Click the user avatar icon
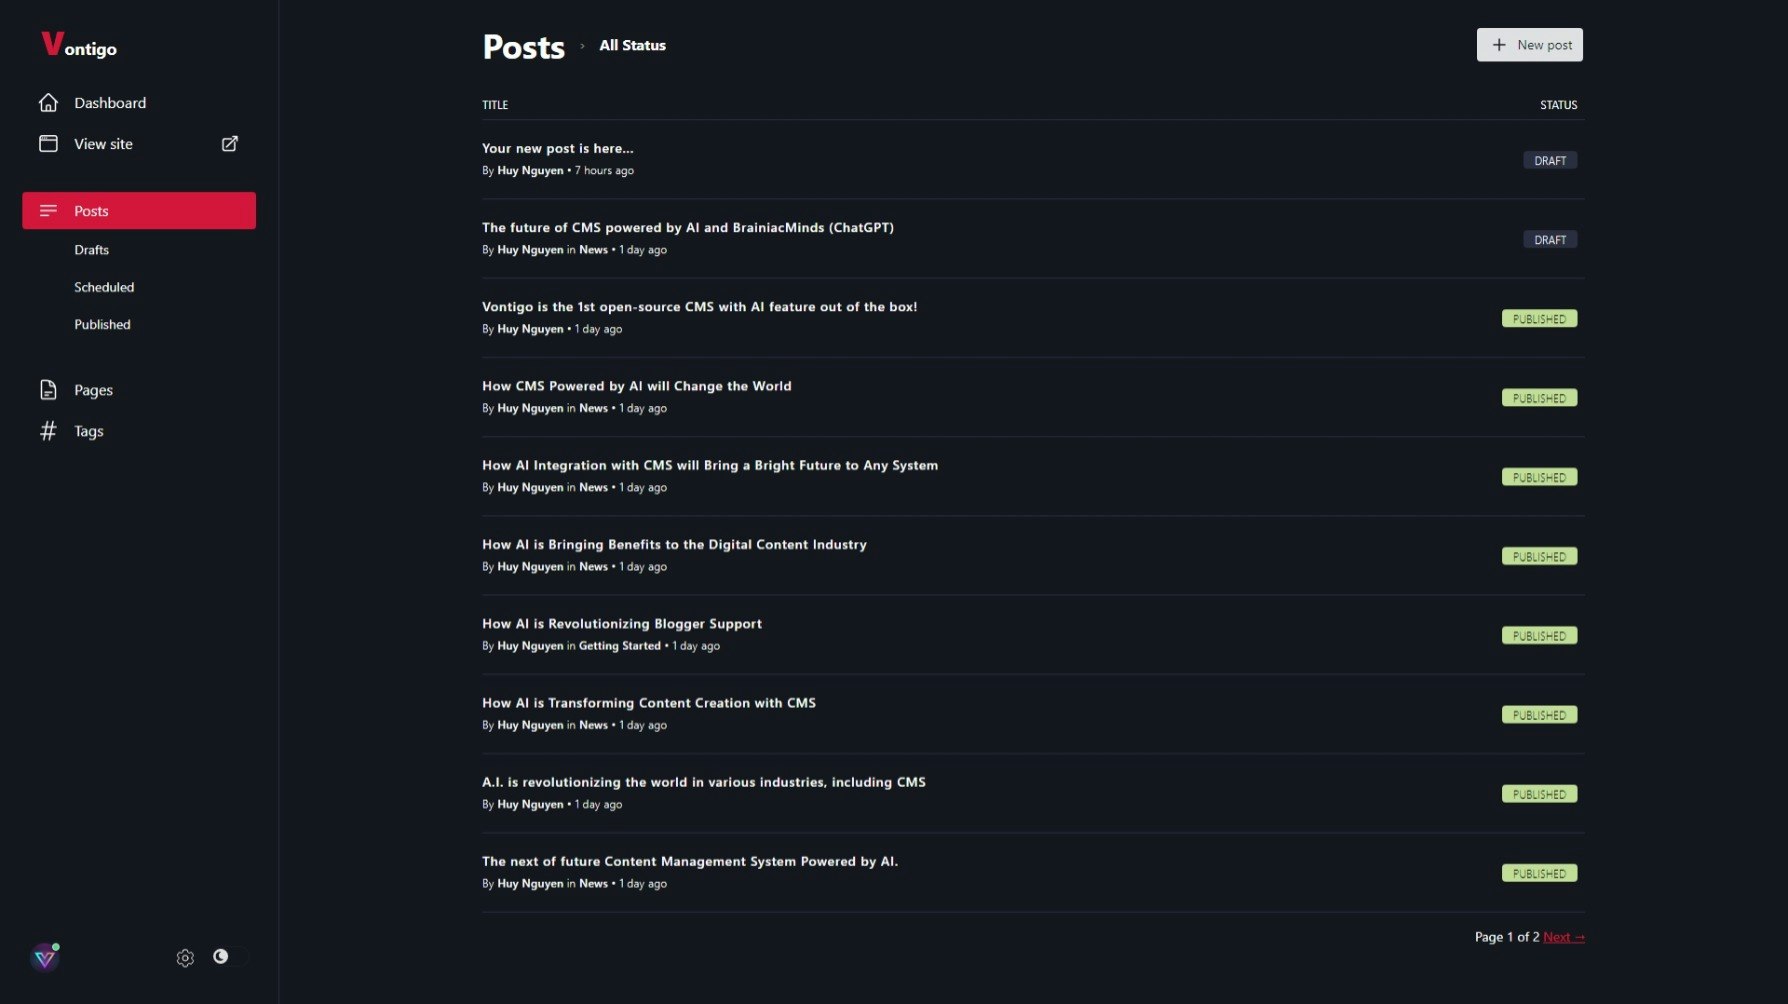This screenshot has width=1788, height=1004. pos(45,958)
